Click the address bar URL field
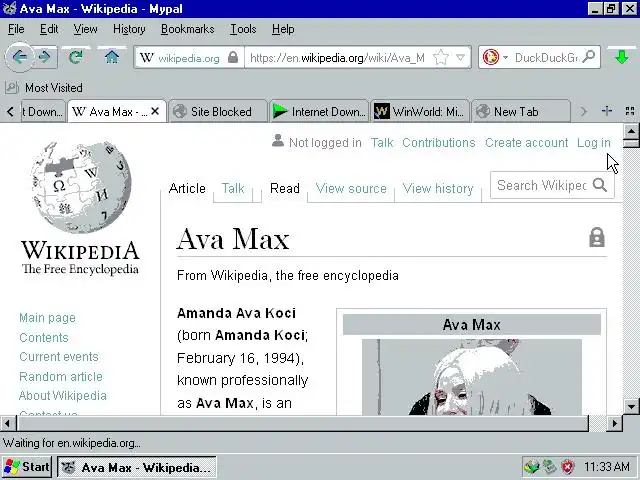 pyautogui.click(x=338, y=58)
